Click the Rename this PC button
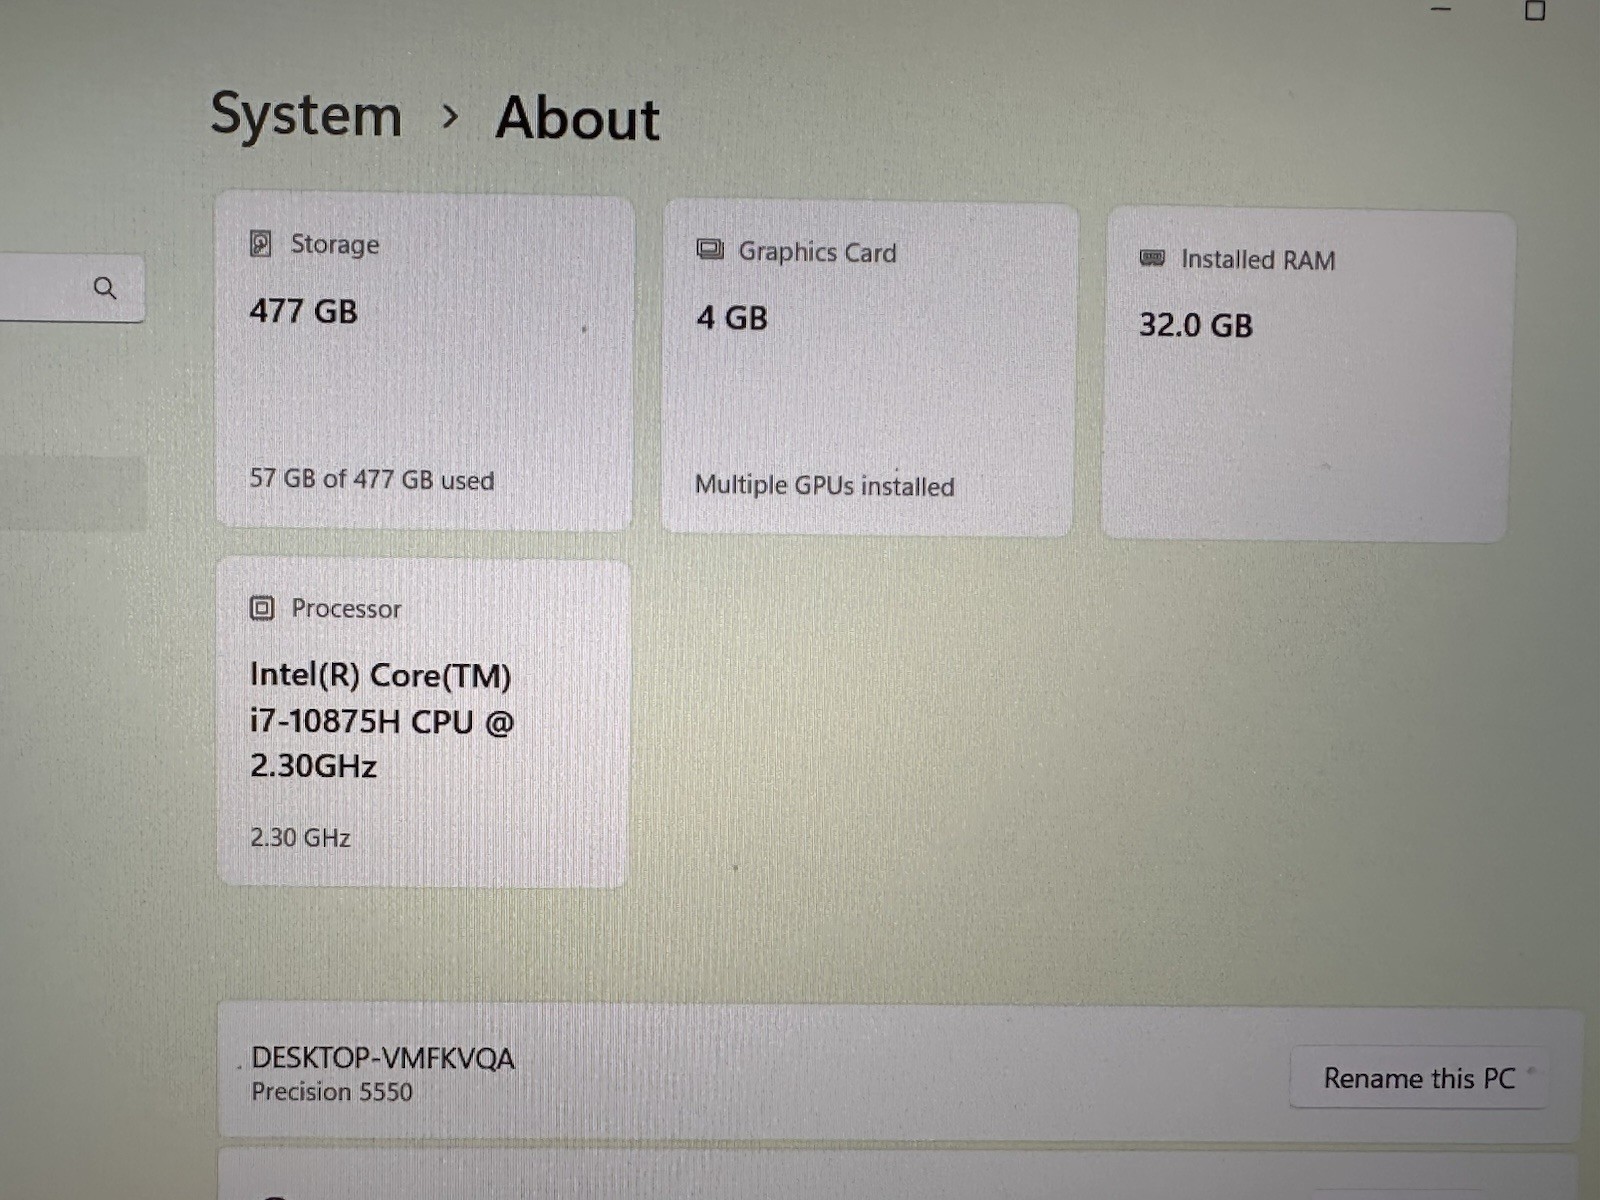This screenshot has height=1200, width=1600. tap(1419, 1078)
